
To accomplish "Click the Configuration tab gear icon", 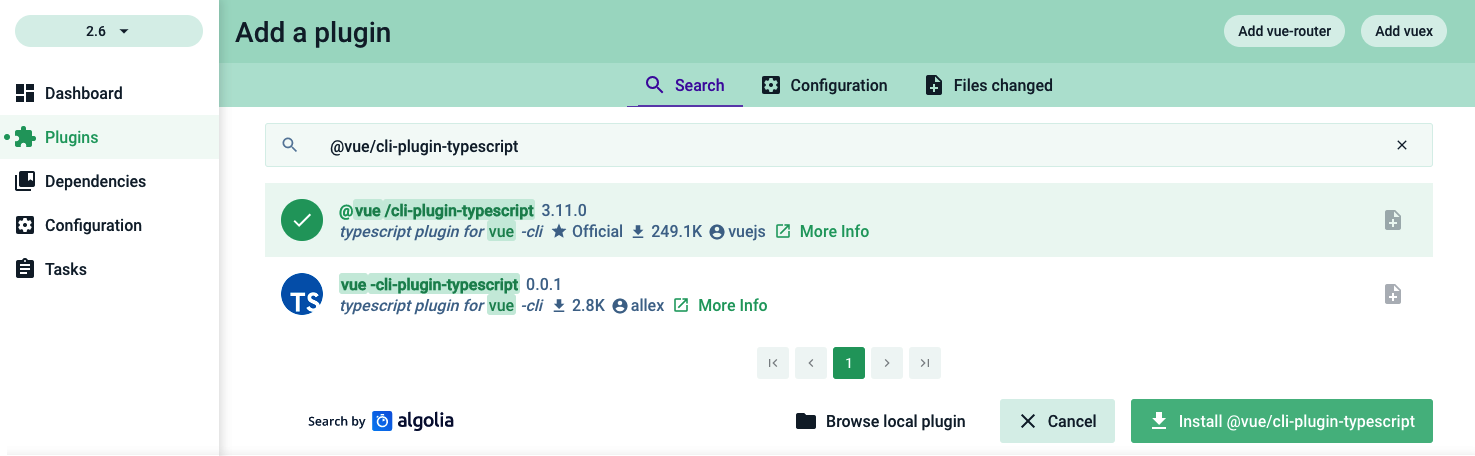I will tap(771, 85).
